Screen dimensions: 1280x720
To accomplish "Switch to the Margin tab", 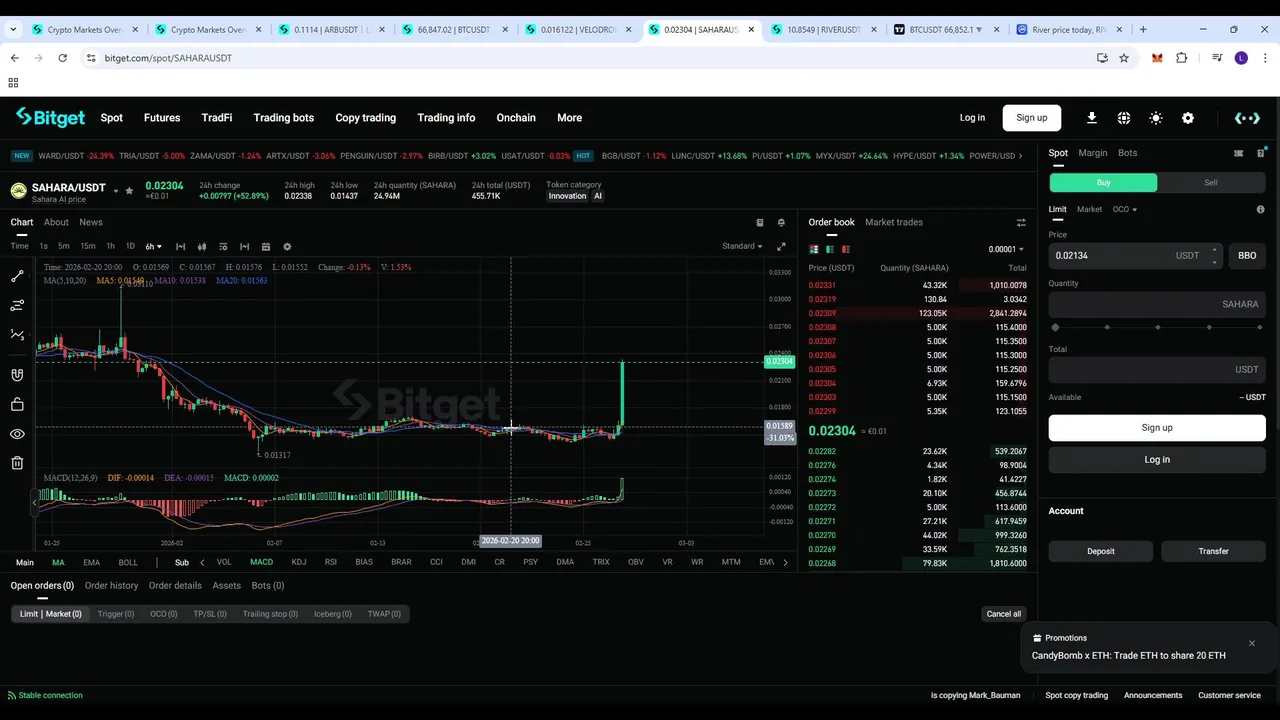I will [x=1092, y=153].
